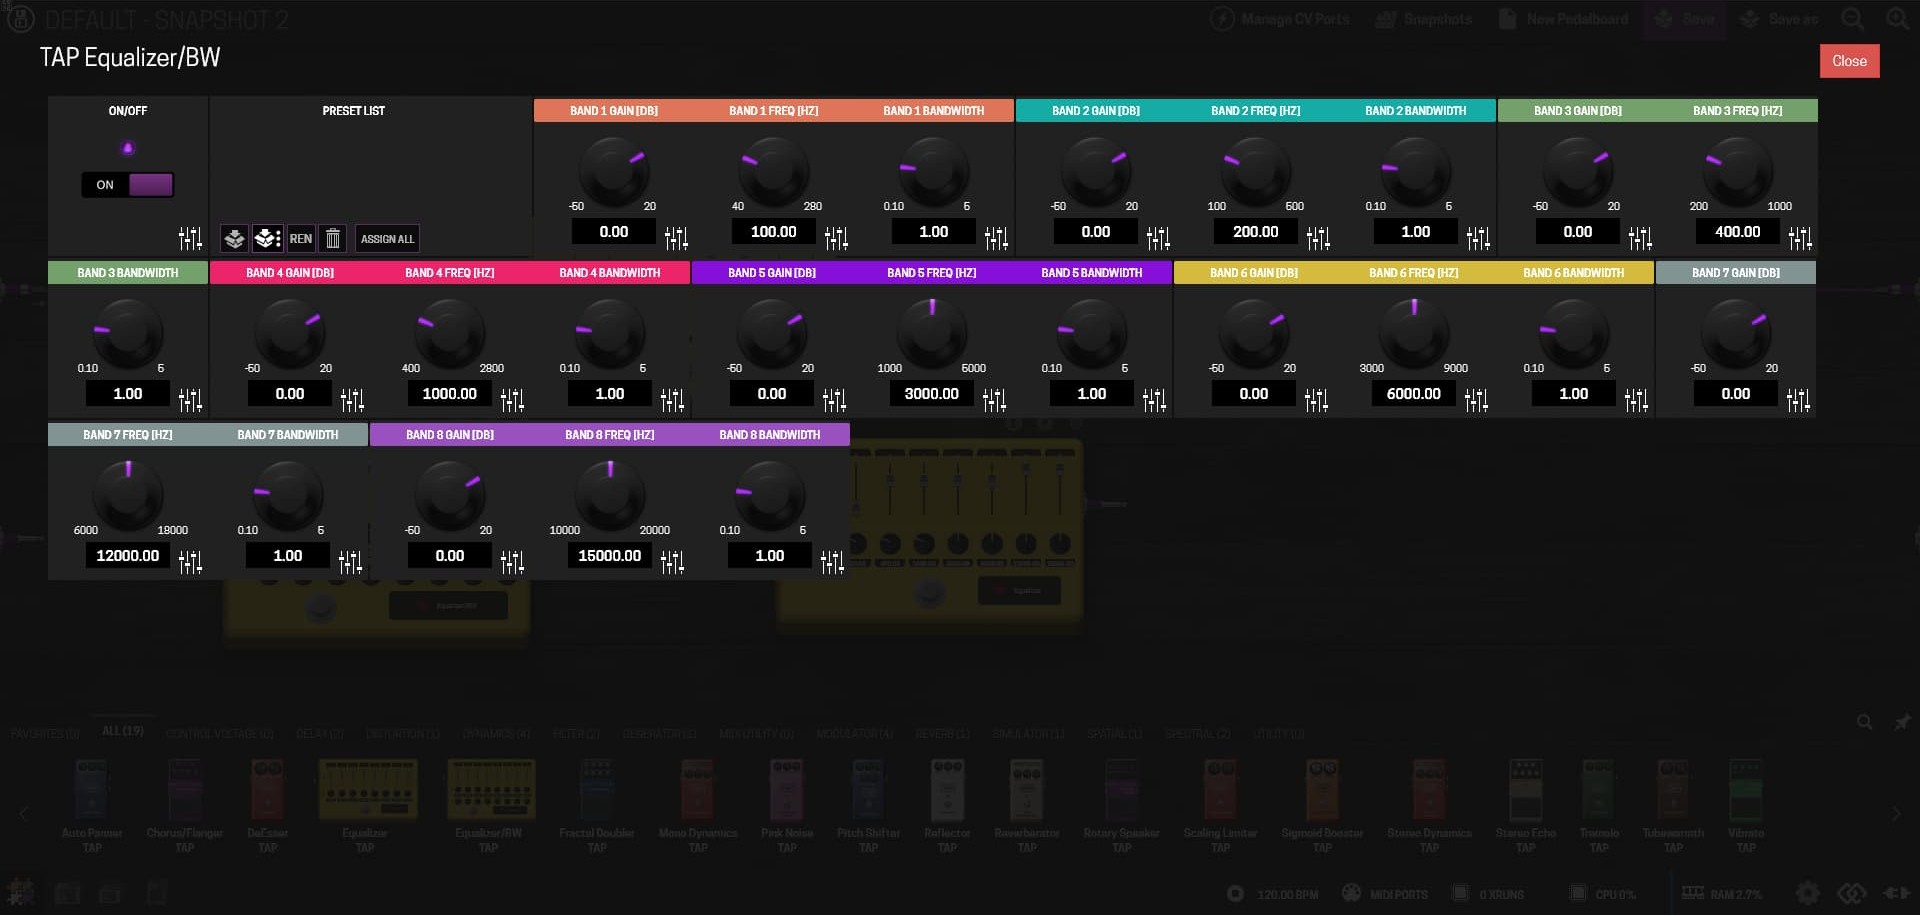Click the MIDI Ports bottom bar item
The height and width of the screenshot is (916, 1920).
1385,894
